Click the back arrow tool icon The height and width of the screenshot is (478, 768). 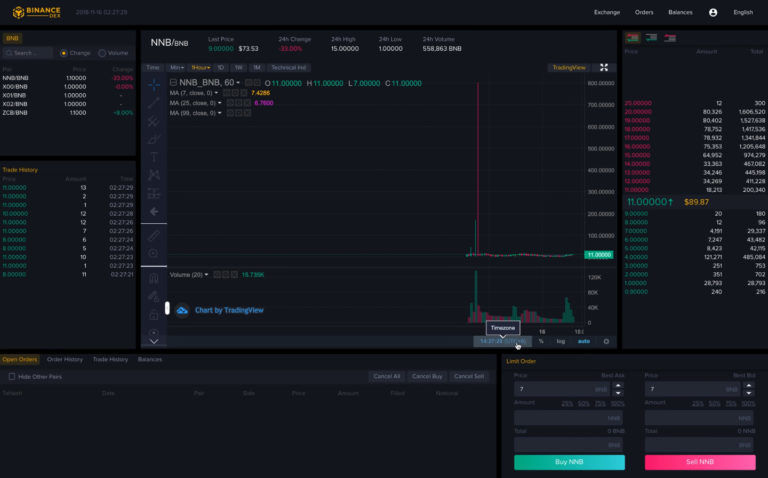pyautogui.click(x=154, y=212)
